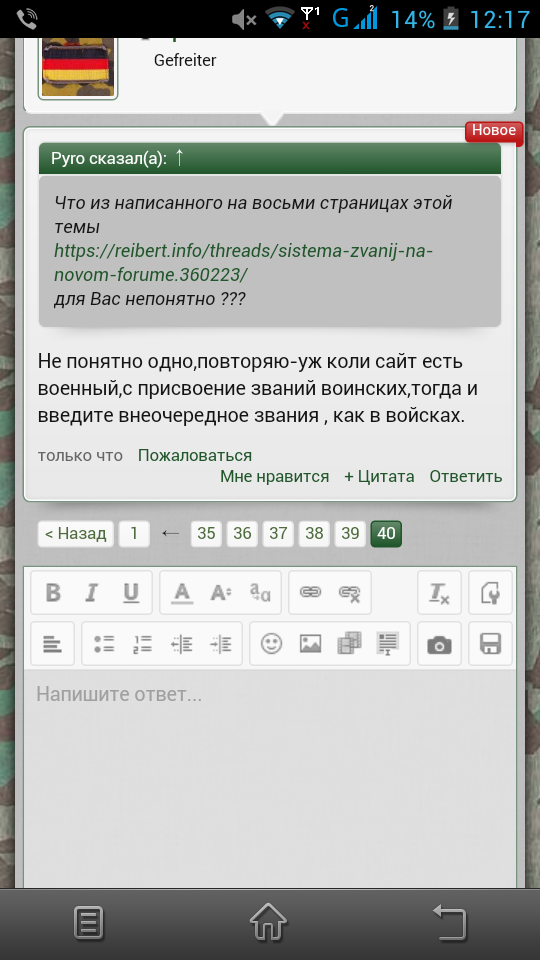Open the quoted reibert.info thread link
The height and width of the screenshot is (960, 540).
click(x=243, y=263)
